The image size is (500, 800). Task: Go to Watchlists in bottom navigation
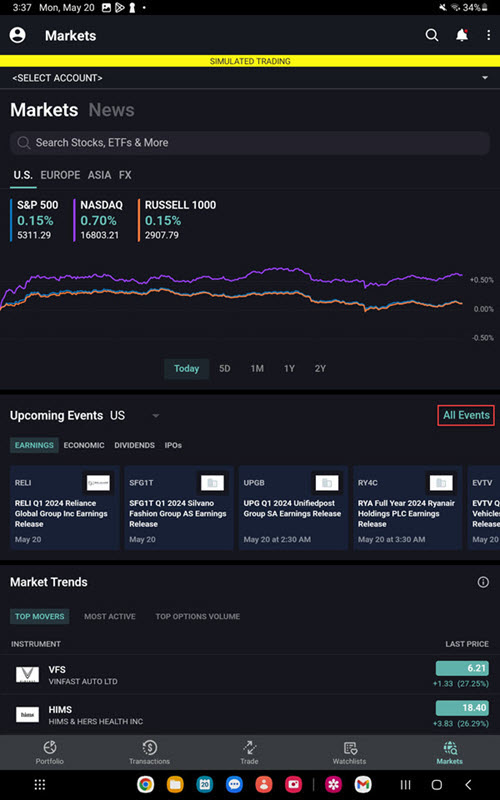pos(349,753)
